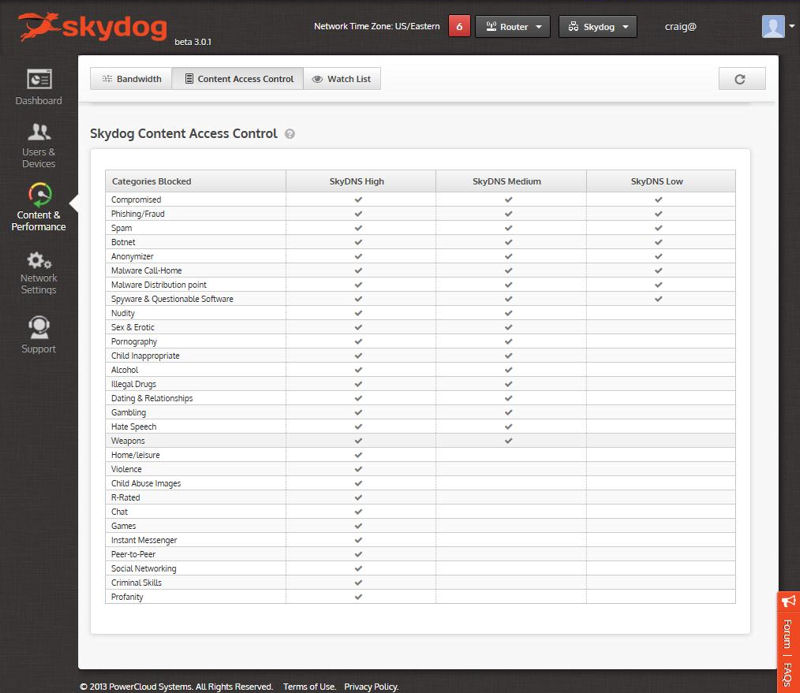Select the R-Rated category
Viewport: 800px width, 693px height.
pos(126,498)
